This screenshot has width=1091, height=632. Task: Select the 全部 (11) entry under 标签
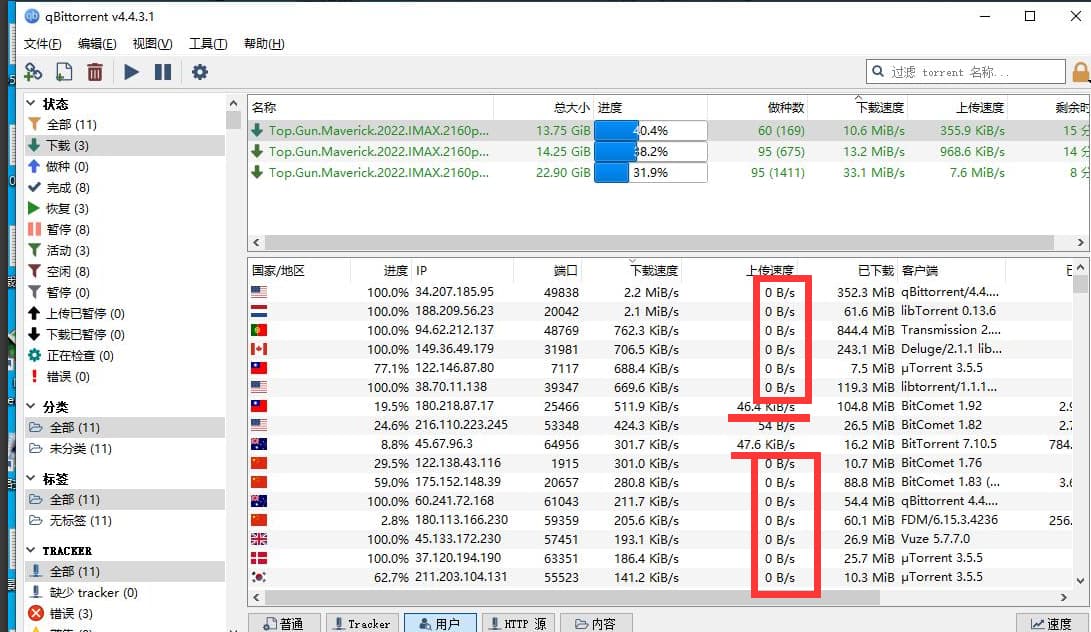(x=125, y=499)
